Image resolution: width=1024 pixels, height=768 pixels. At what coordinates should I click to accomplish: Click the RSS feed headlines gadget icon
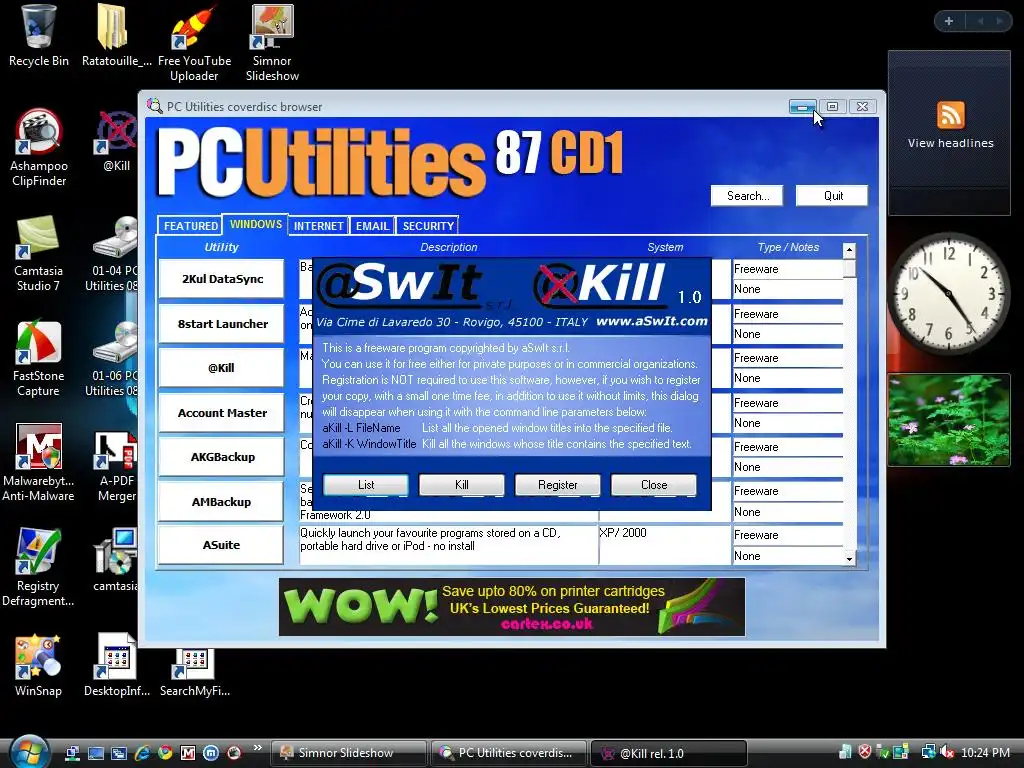click(x=950, y=115)
